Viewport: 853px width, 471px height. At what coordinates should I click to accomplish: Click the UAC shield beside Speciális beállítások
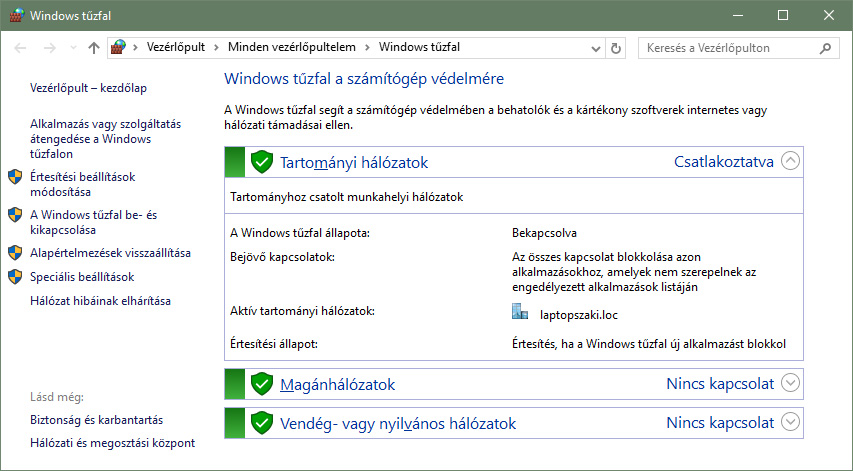[x=15, y=276]
